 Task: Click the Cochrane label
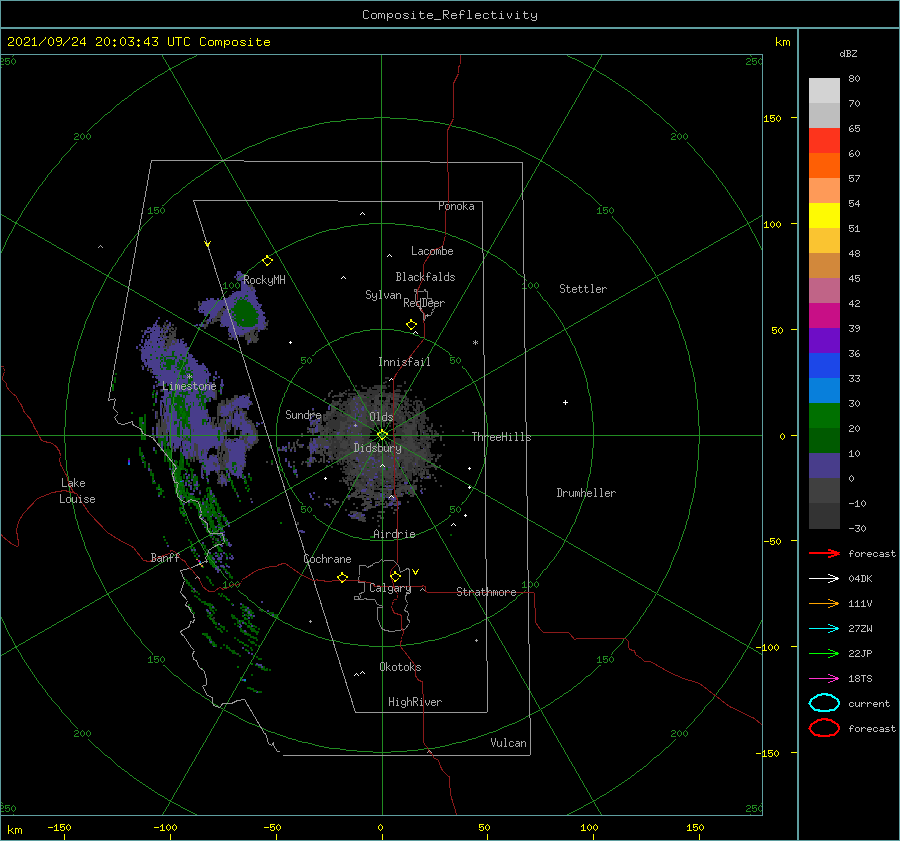[327, 559]
